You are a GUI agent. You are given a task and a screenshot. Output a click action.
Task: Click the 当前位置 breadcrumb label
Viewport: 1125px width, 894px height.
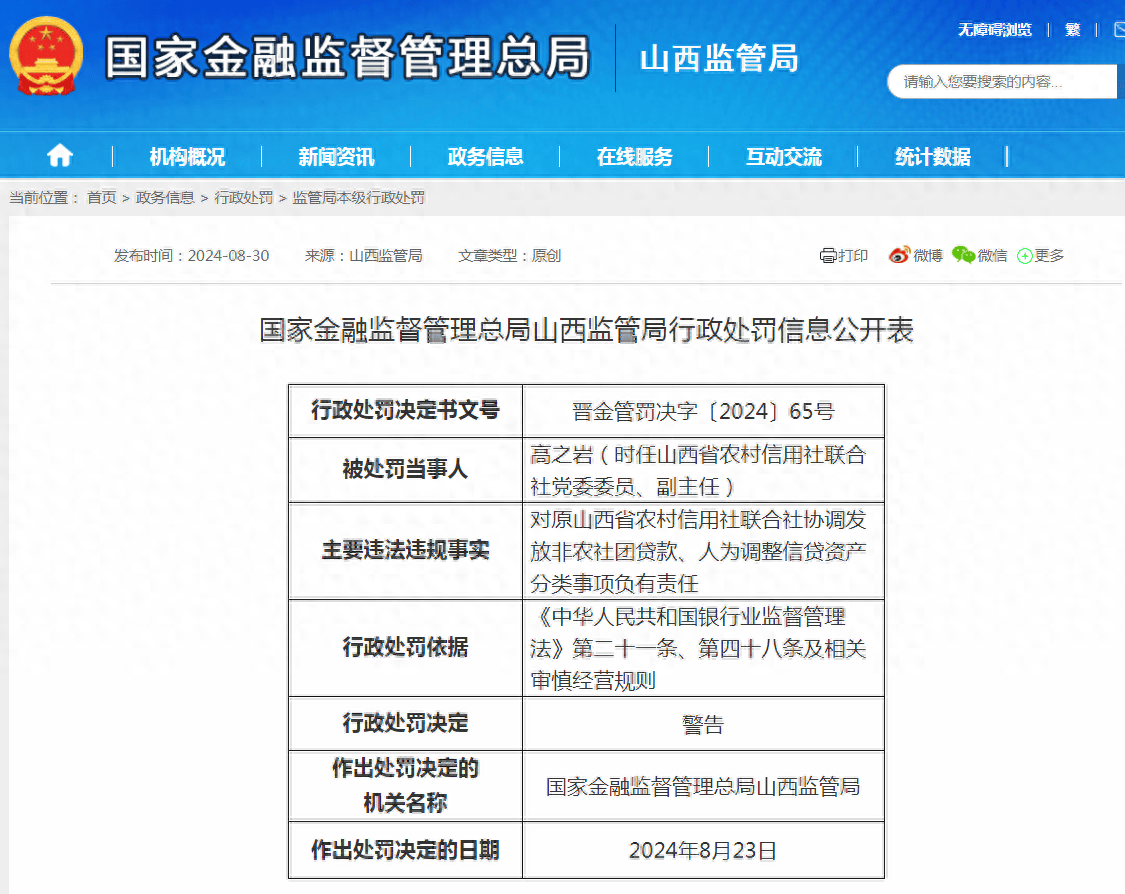pyautogui.click(x=43, y=197)
